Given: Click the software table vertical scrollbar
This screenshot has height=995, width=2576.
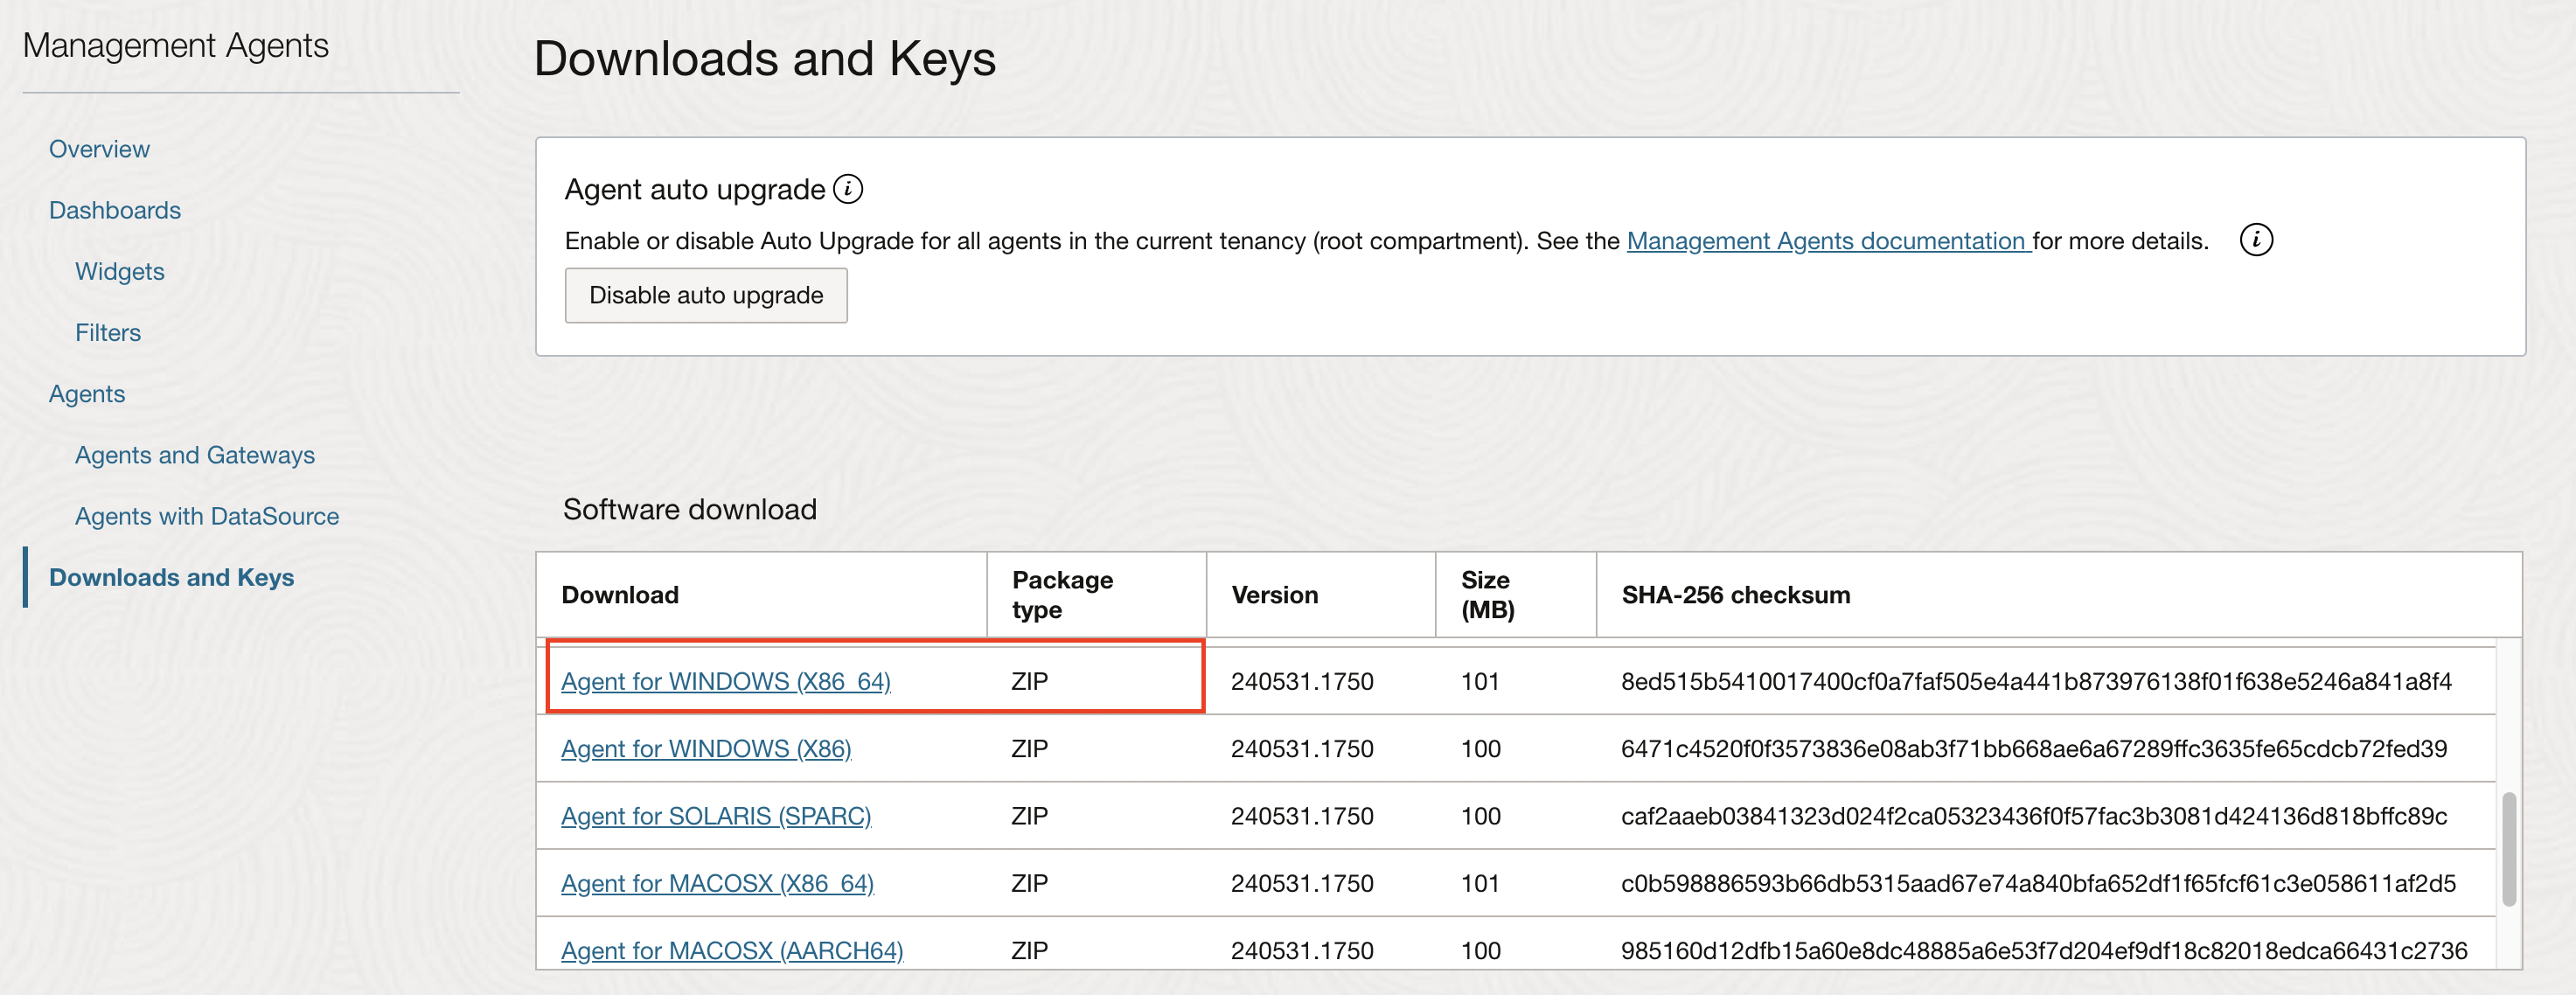Looking at the screenshot, I should coord(2508,848).
